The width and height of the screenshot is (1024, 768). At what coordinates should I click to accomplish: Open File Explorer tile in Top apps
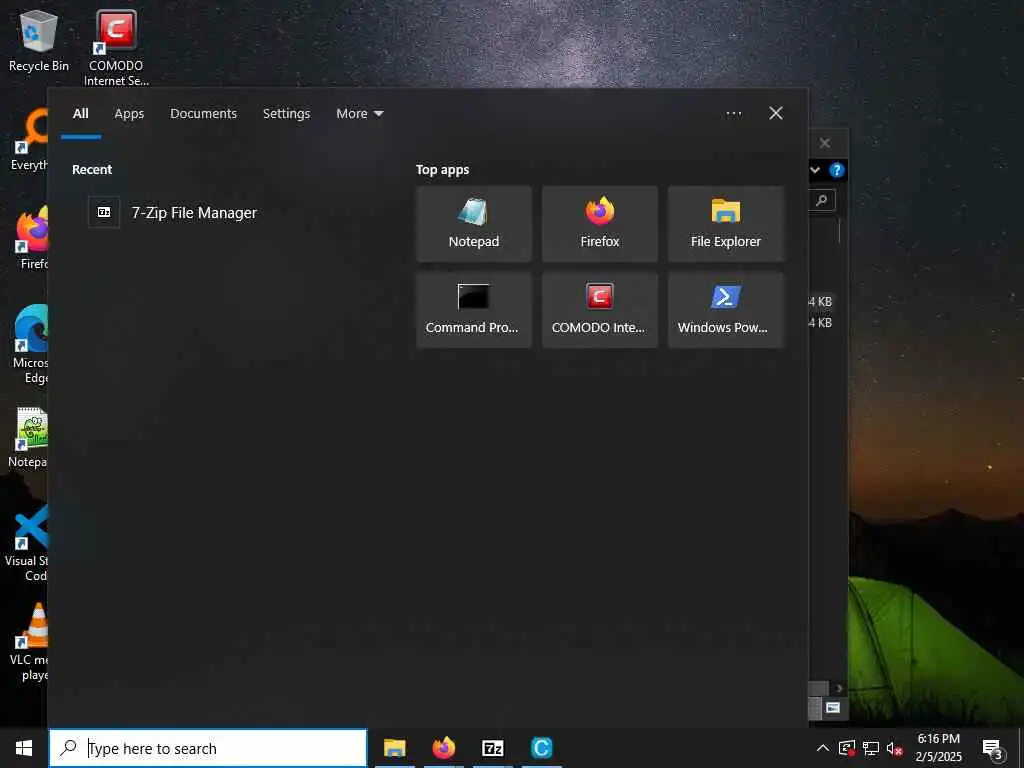pos(726,224)
